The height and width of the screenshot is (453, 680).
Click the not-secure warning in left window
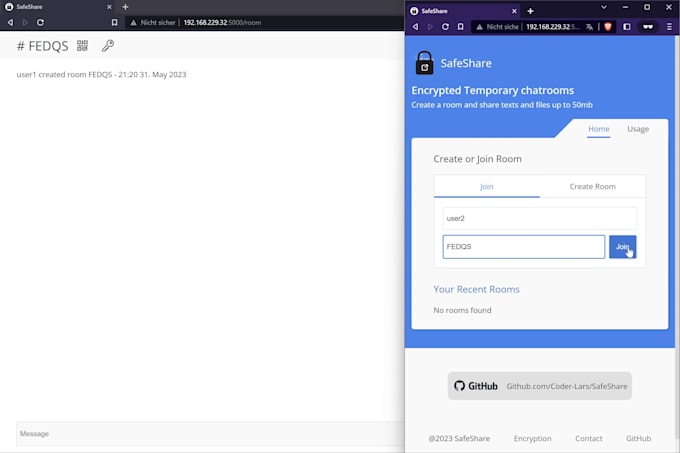click(x=153, y=23)
